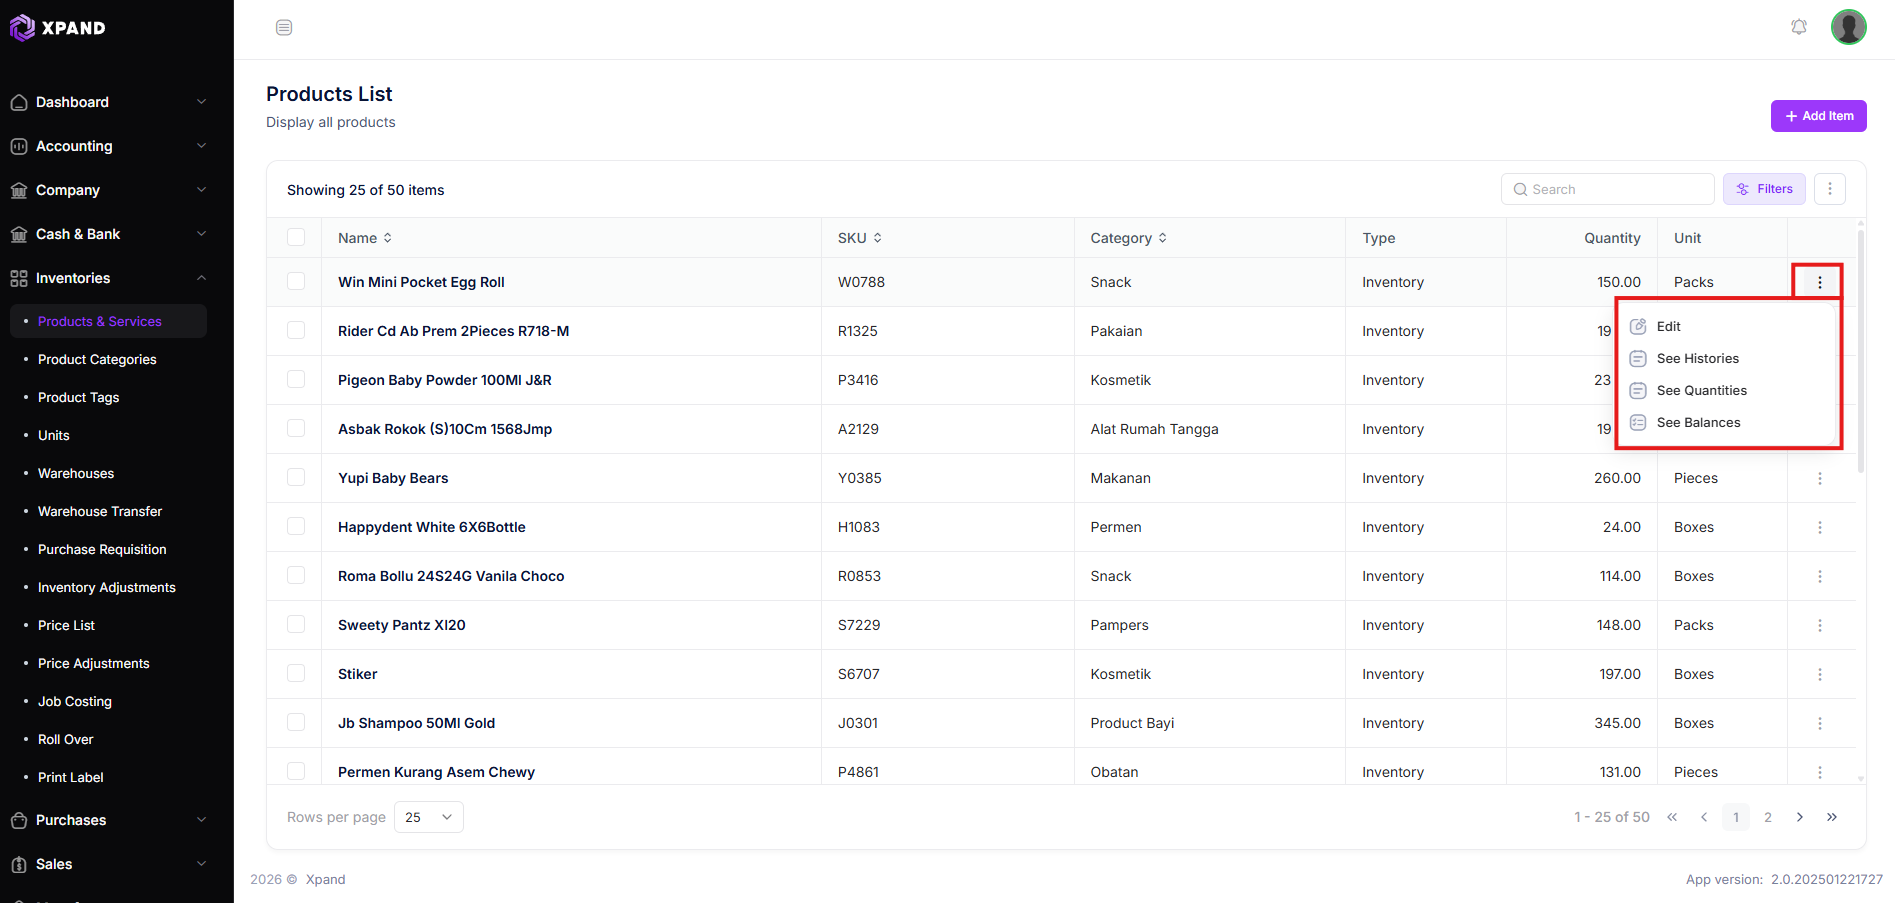The width and height of the screenshot is (1895, 903).
Task: Toggle the sidebar collapse icon
Action: 284,28
